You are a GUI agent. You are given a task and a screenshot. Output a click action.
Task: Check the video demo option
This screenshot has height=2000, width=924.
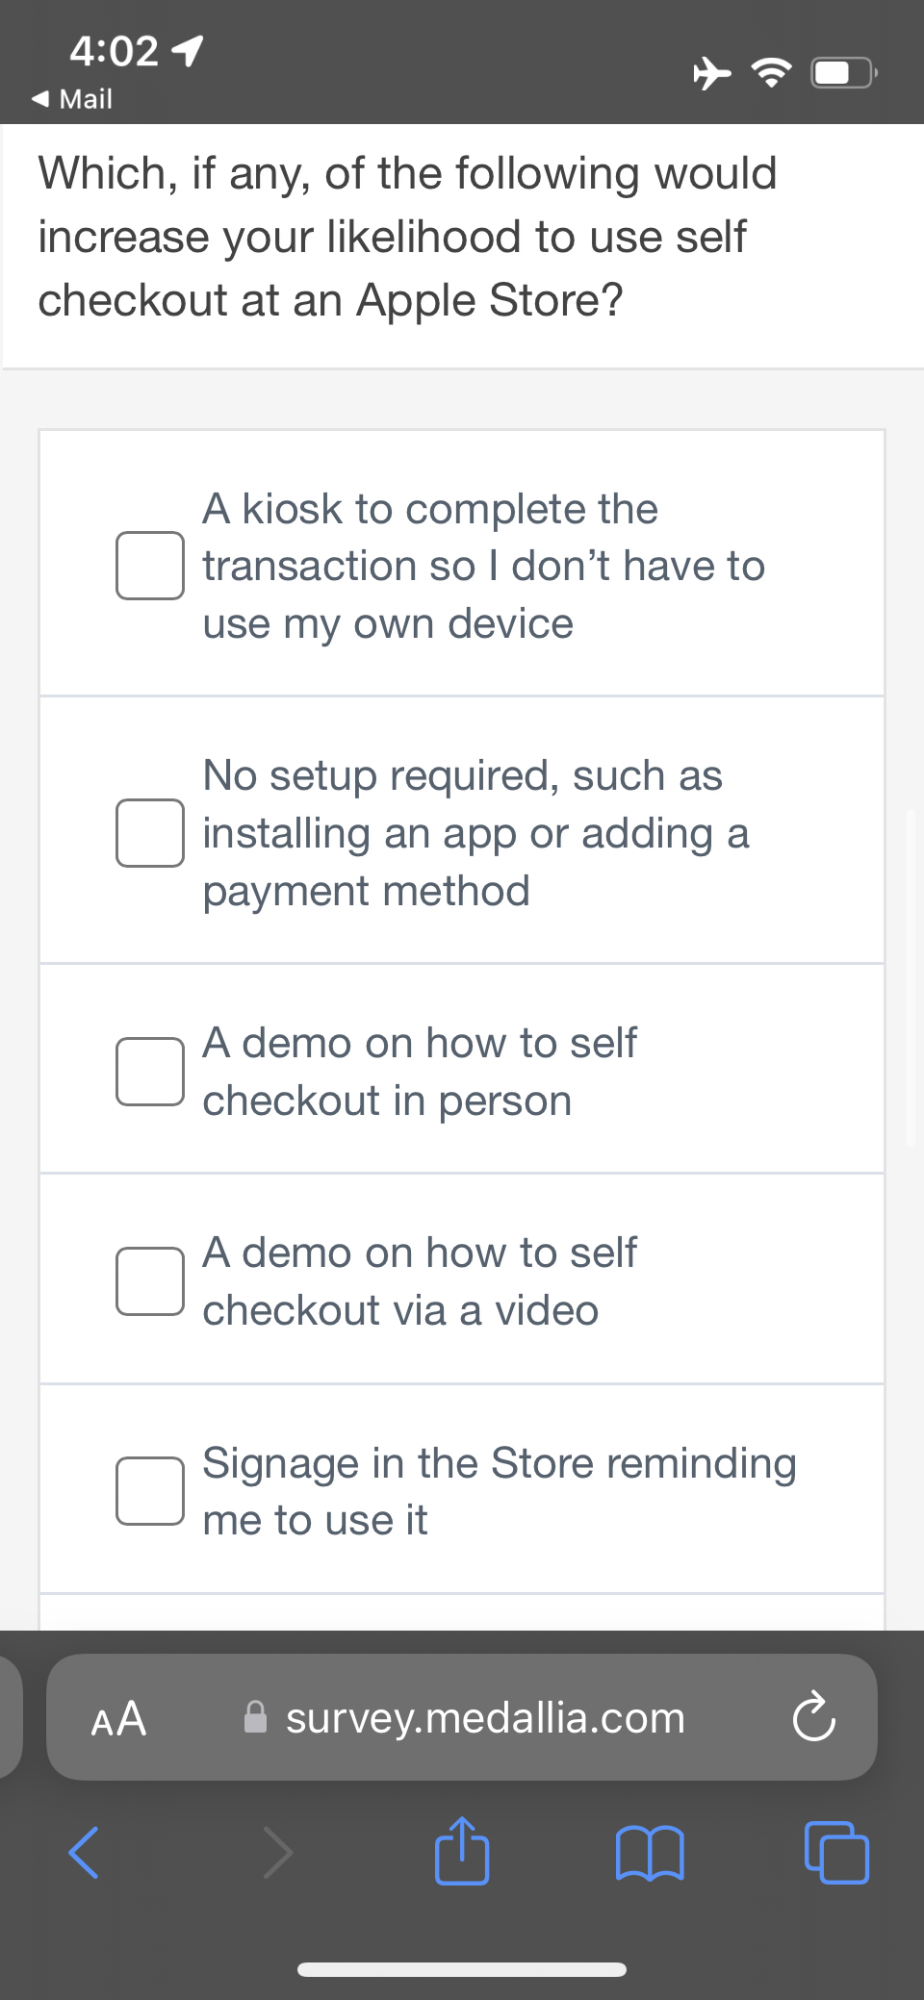(x=150, y=1281)
